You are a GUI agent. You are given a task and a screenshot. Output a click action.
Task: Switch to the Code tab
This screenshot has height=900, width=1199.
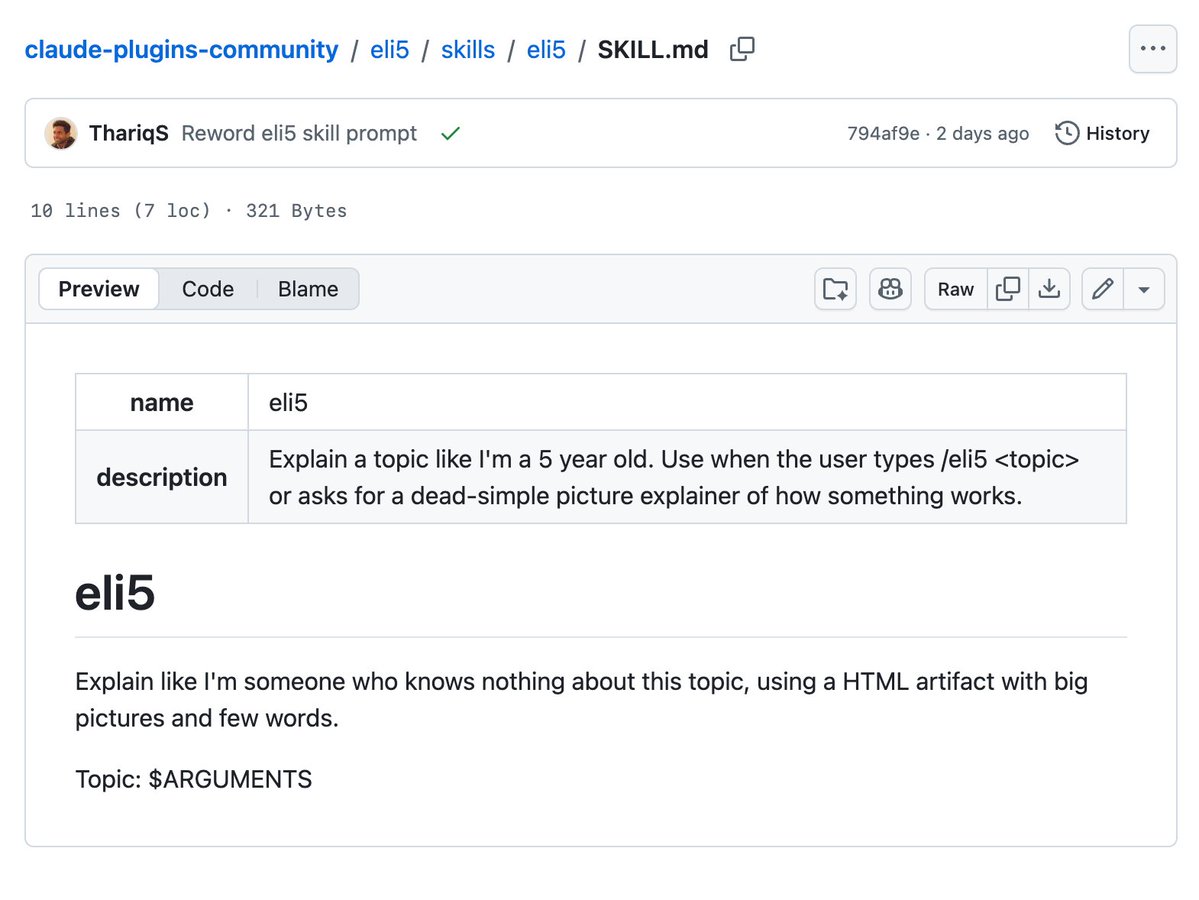click(208, 289)
